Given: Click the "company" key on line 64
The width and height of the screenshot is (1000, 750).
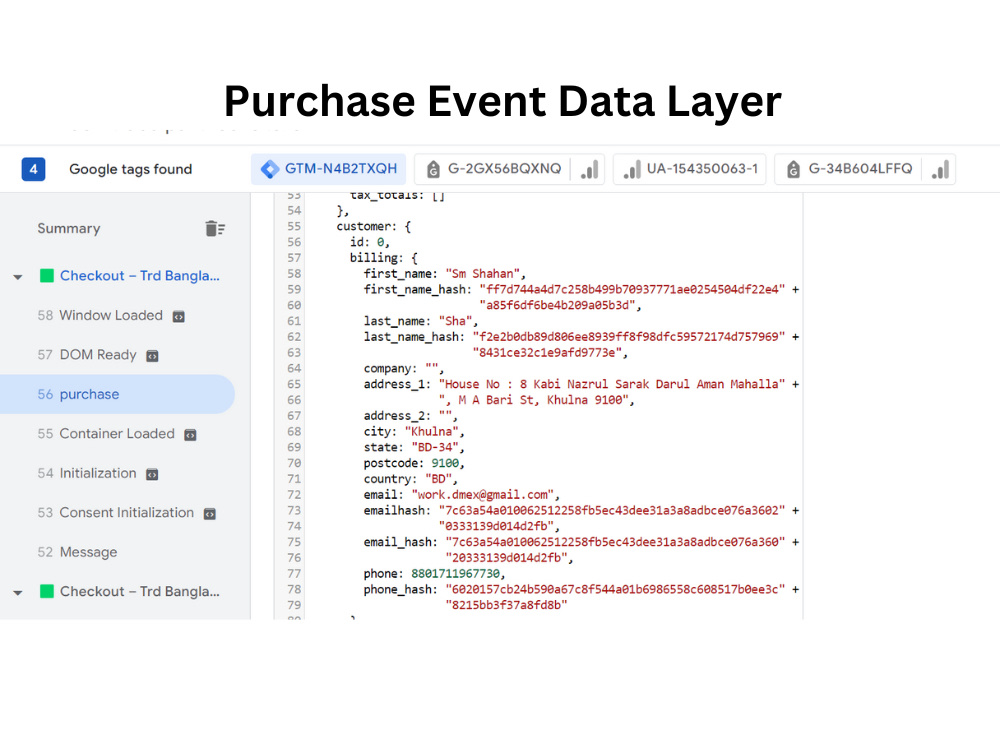Looking at the screenshot, I should (x=388, y=368).
